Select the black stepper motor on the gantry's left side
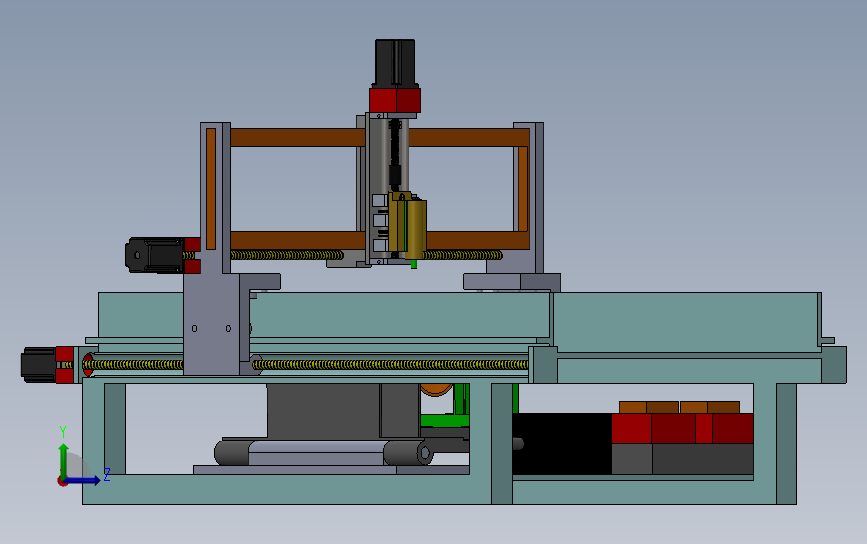This screenshot has height=544, width=867. click(154, 255)
